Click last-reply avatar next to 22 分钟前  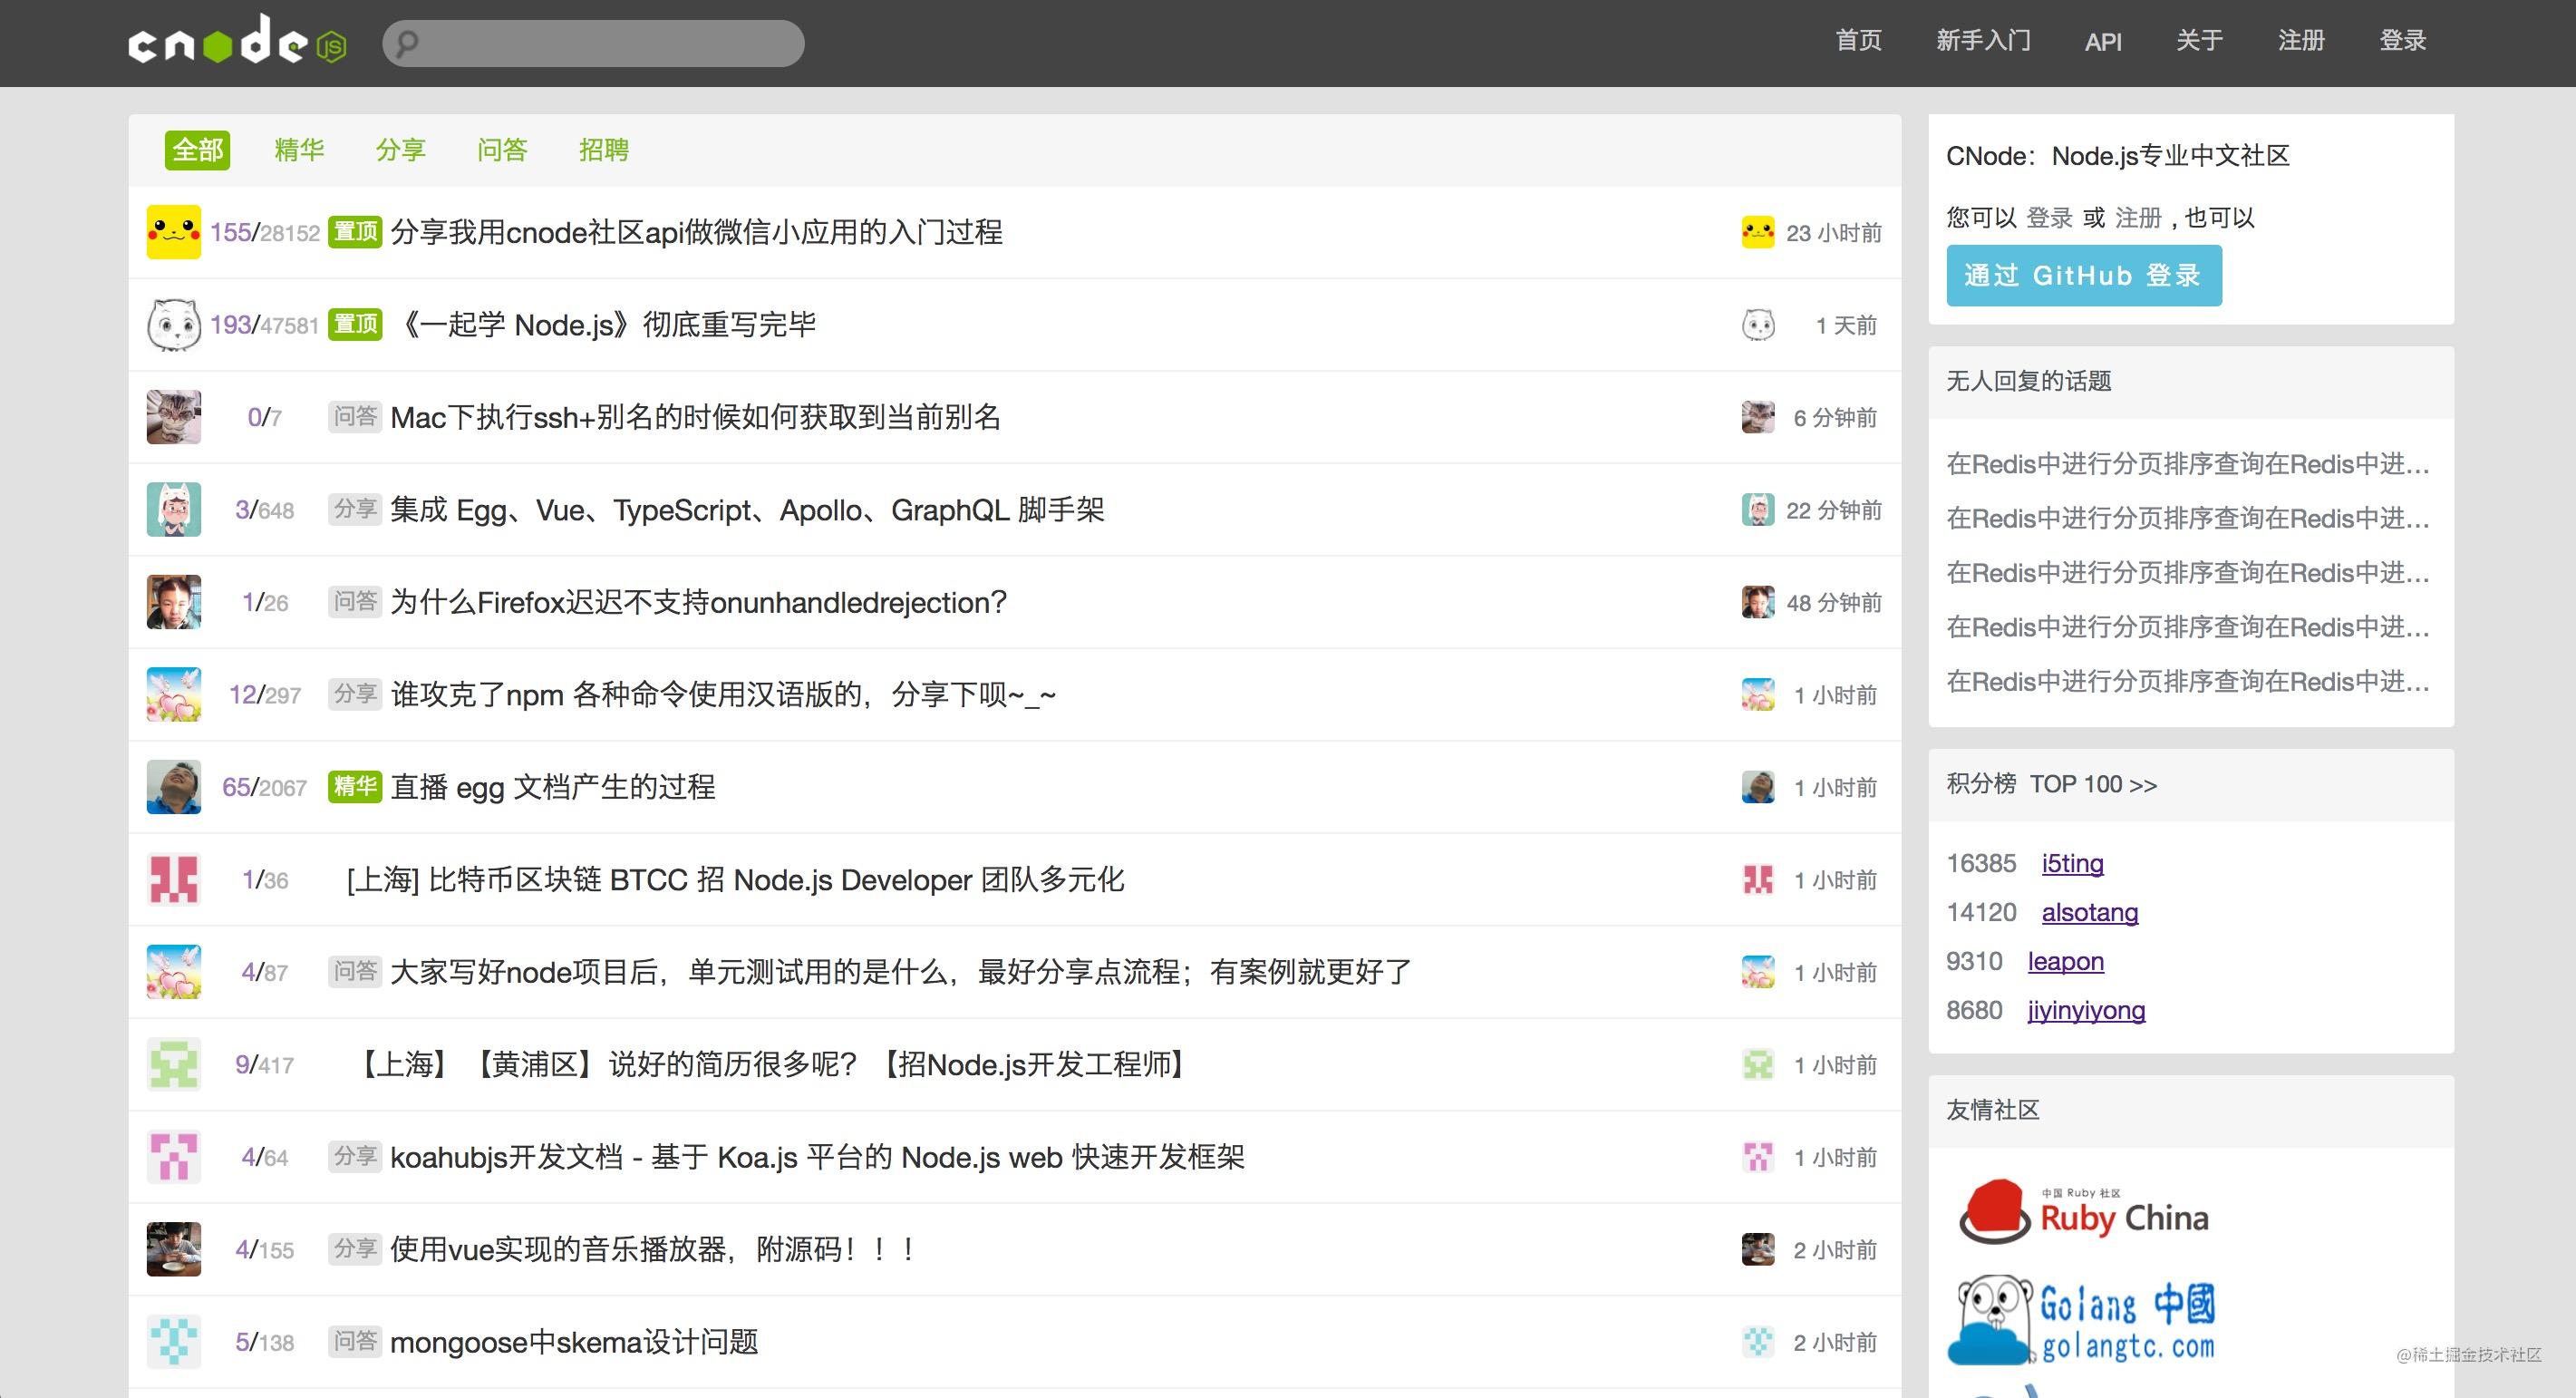pos(1758,509)
